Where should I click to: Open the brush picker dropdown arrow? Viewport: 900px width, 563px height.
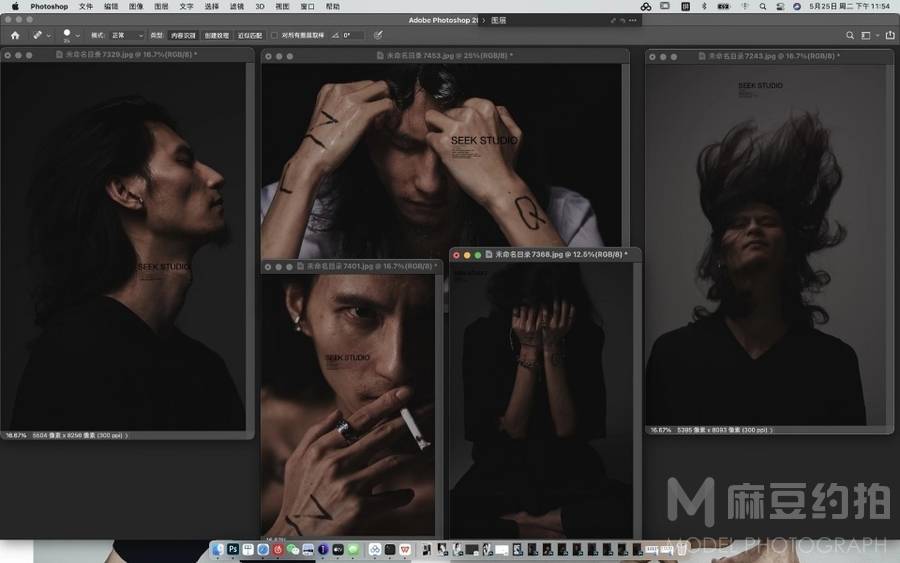tap(78, 36)
